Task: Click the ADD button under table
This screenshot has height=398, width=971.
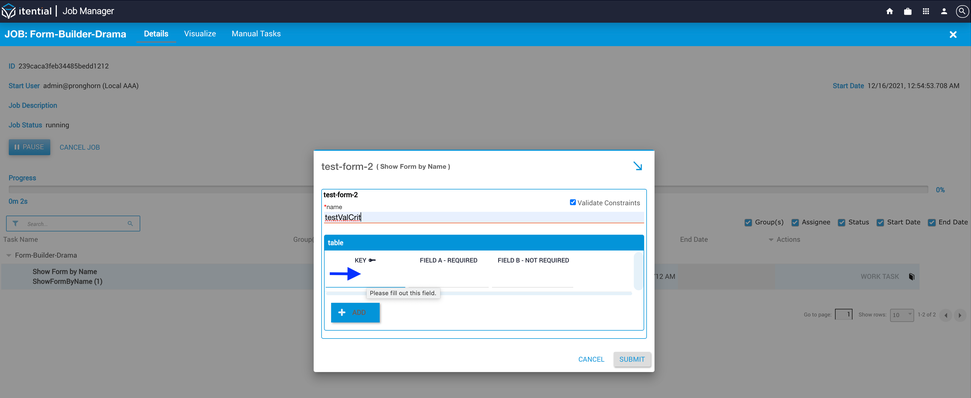Action: [x=355, y=313]
